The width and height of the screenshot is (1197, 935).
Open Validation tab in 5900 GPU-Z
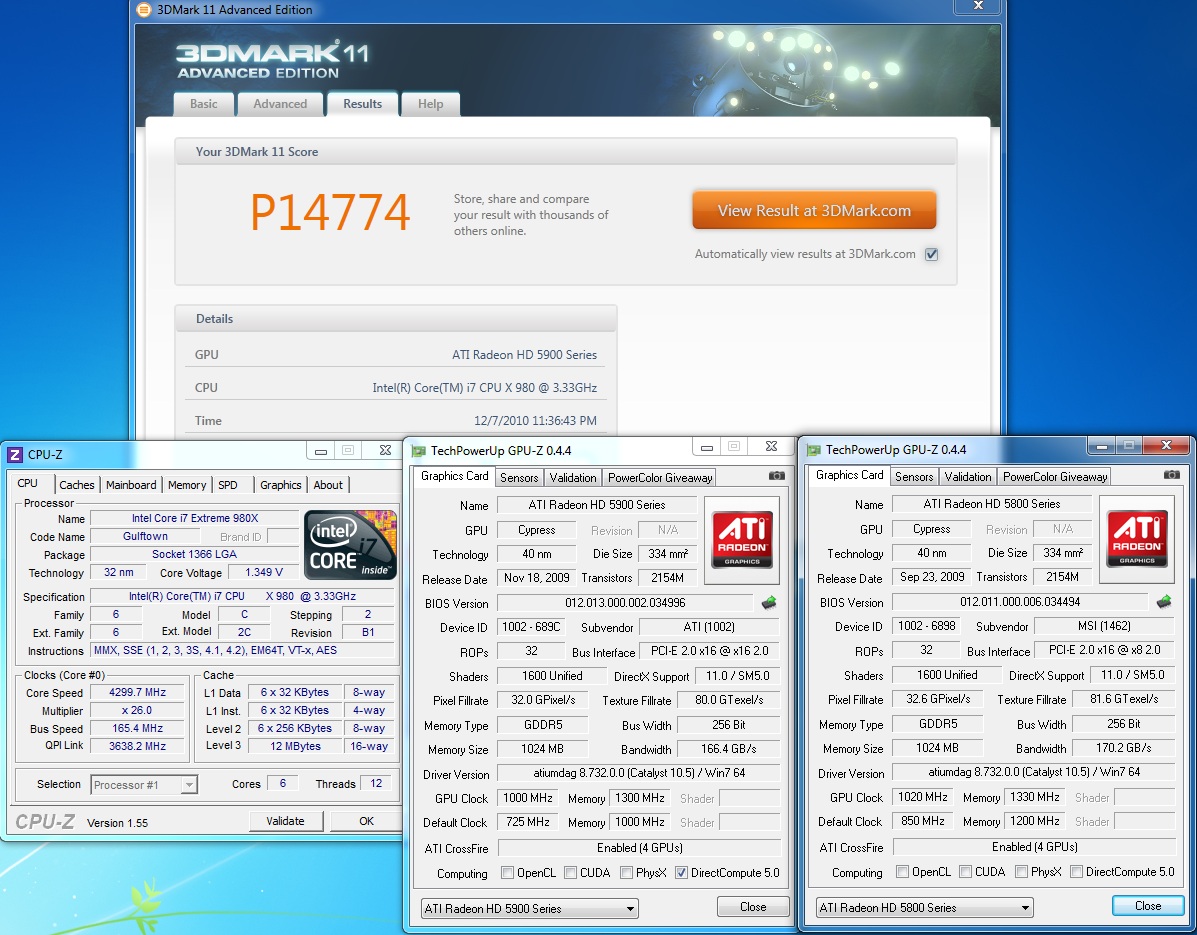pyautogui.click(x=573, y=478)
